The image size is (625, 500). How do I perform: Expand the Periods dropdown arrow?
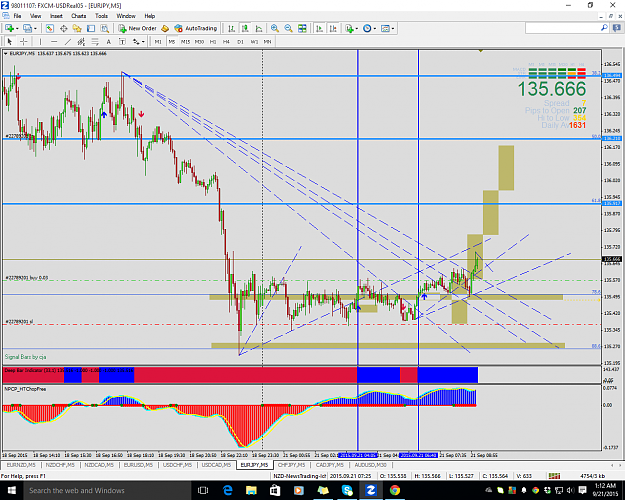pyautogui.click(x=375, y=29)
